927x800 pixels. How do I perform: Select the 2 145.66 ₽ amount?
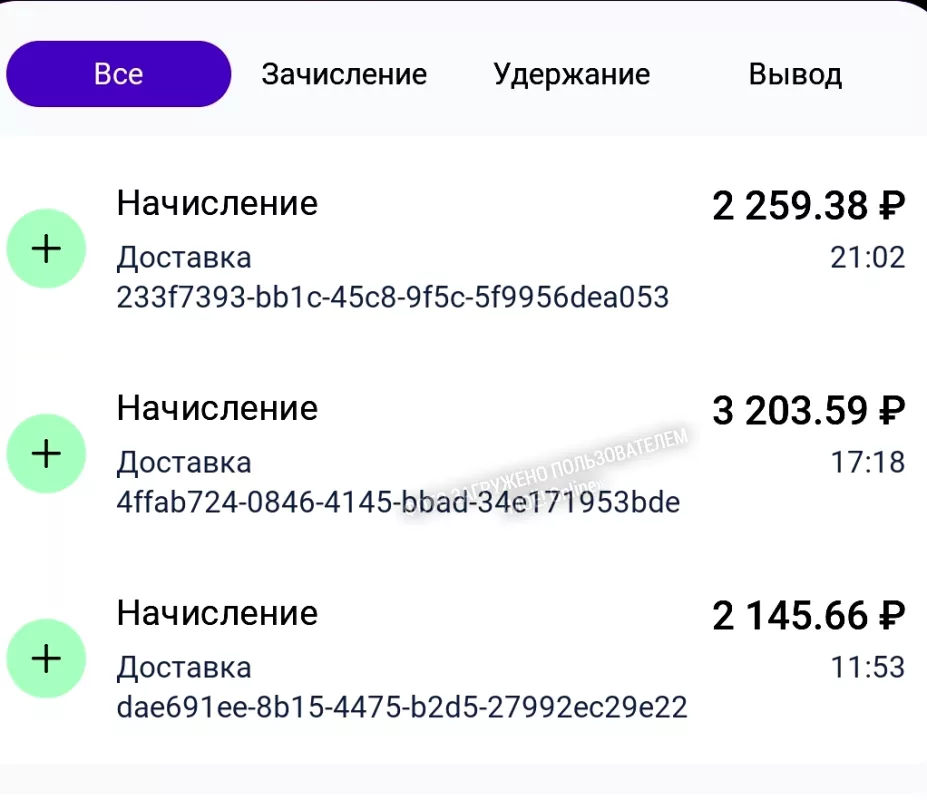tap(808, 616)
